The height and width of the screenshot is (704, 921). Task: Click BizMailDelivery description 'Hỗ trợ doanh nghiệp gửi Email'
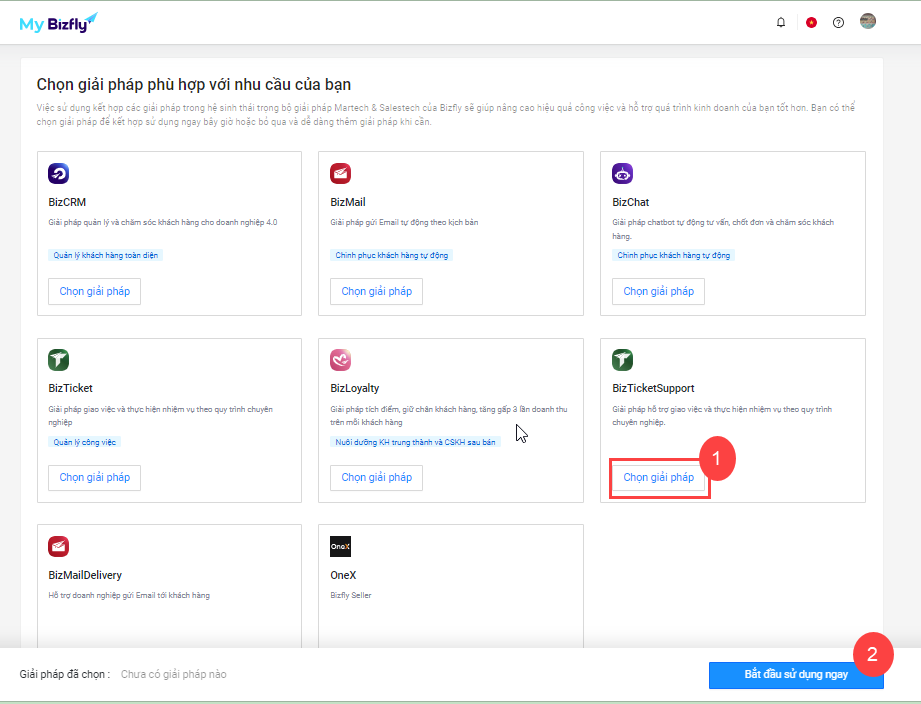coord(129,595)
